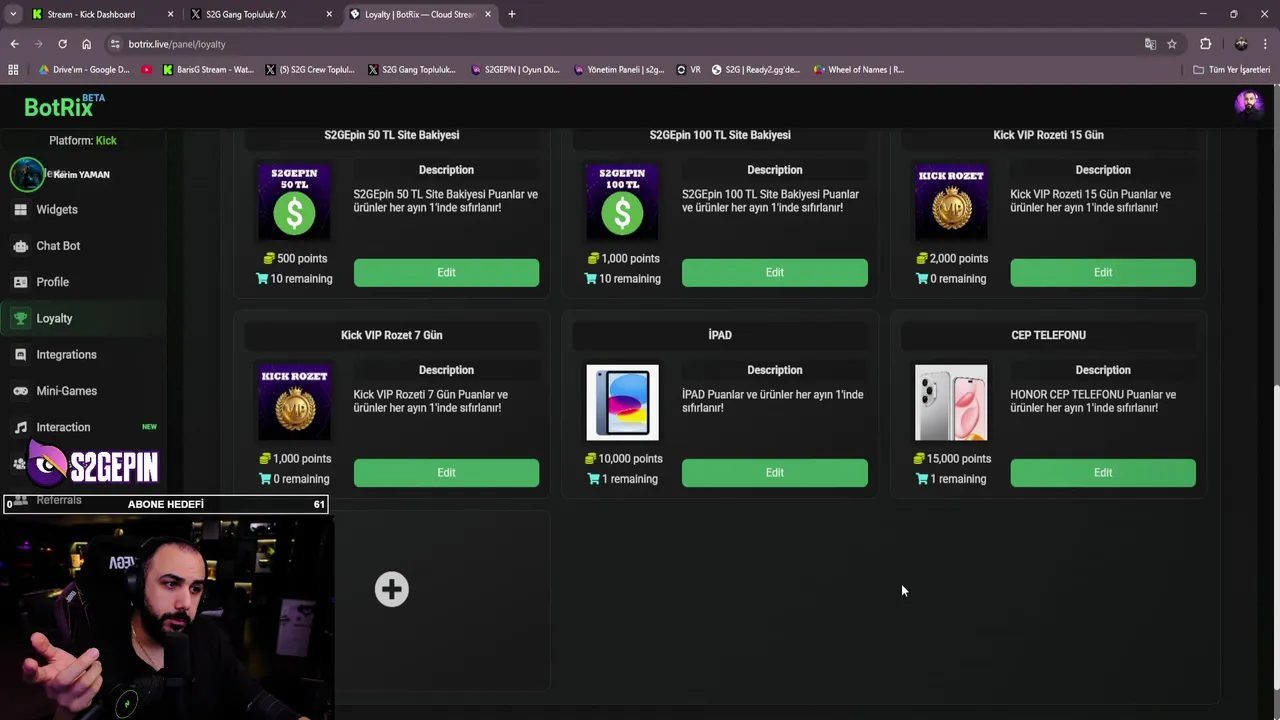Click the S2GEPIN 100 TL thumbnail
The height and width of the screenshot is (720, 1280).
(x=622, y=202)
